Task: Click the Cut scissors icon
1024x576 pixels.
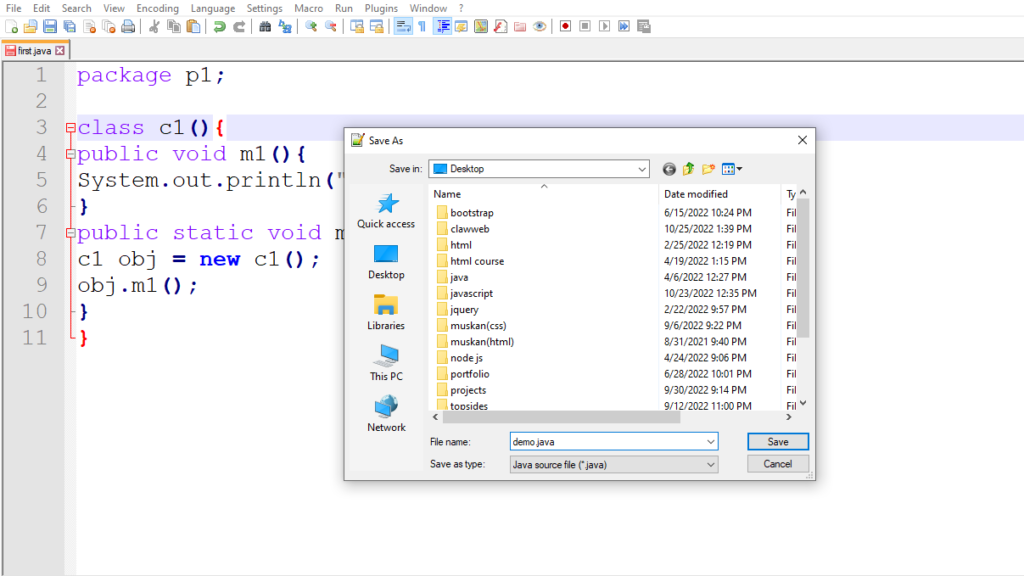Action: [x=154, y=27]
